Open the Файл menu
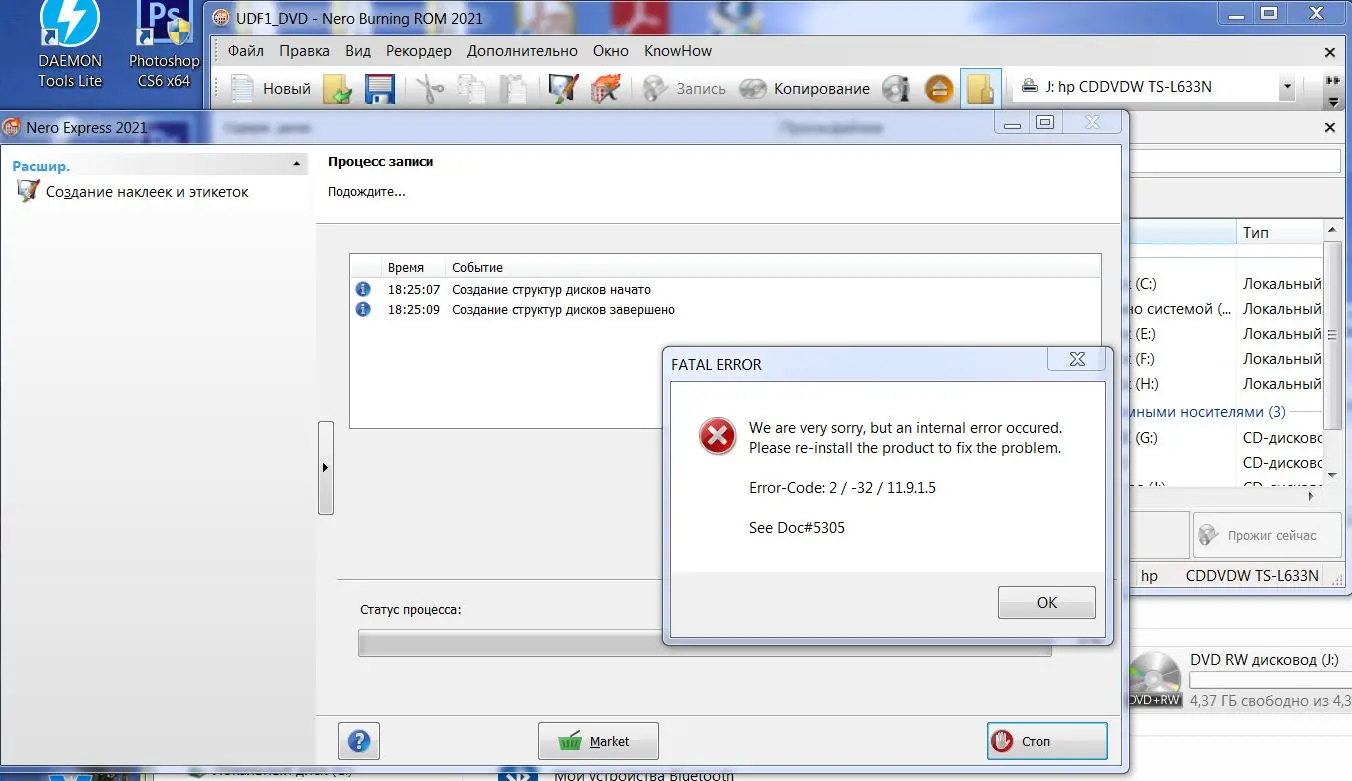Screen dimensions: 1352x781 tap(246, 51)
